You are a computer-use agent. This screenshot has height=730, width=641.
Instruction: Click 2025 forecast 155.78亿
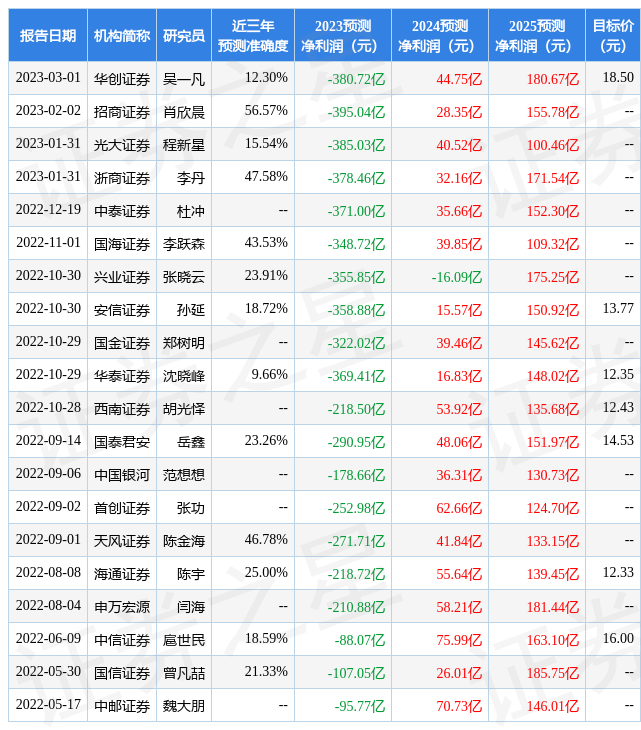click(x=553, y=112)
